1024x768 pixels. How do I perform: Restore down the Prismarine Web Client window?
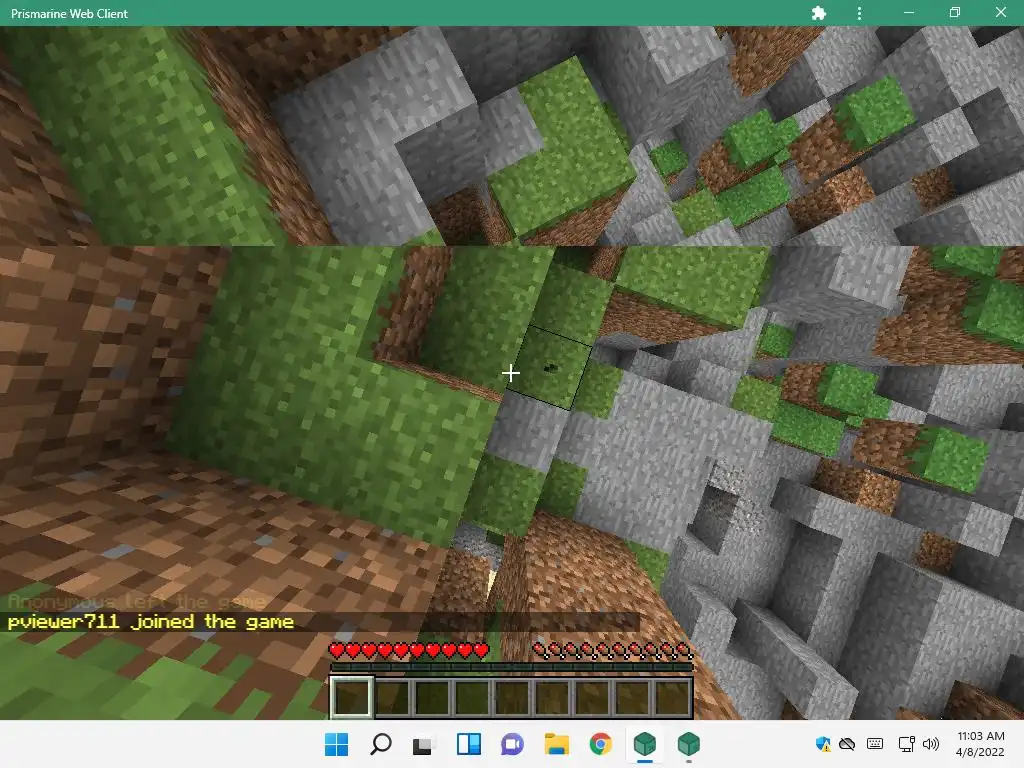click(x=955, y=12)
